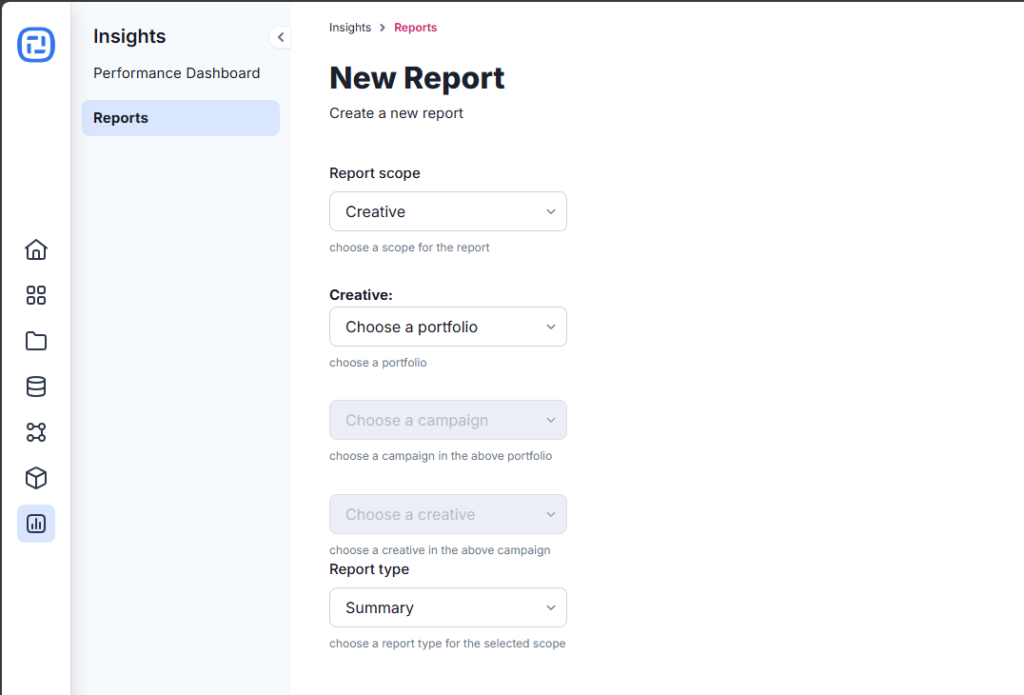Click the 'Report scope' label

(x=374, y=173)
